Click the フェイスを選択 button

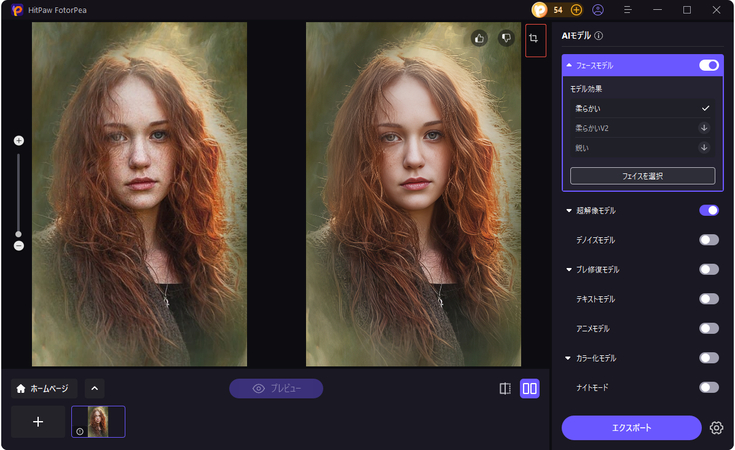click(x=642, y=176)
